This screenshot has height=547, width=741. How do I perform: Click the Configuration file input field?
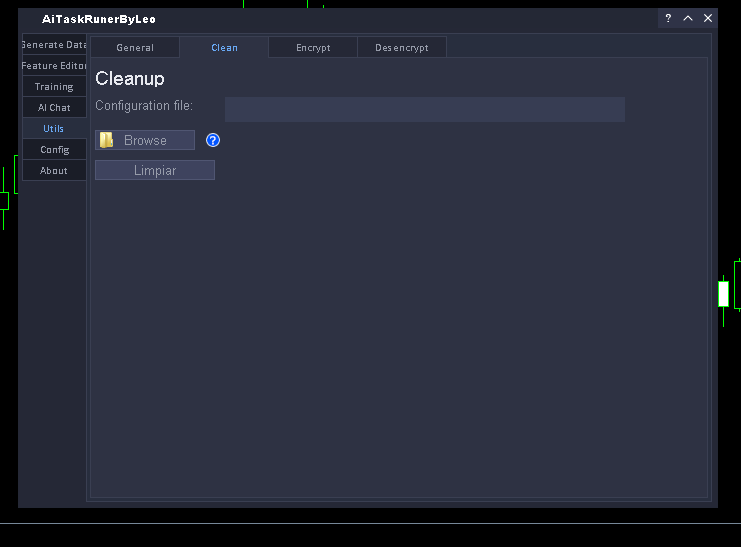pyautogui.click(x=424, y=109)
